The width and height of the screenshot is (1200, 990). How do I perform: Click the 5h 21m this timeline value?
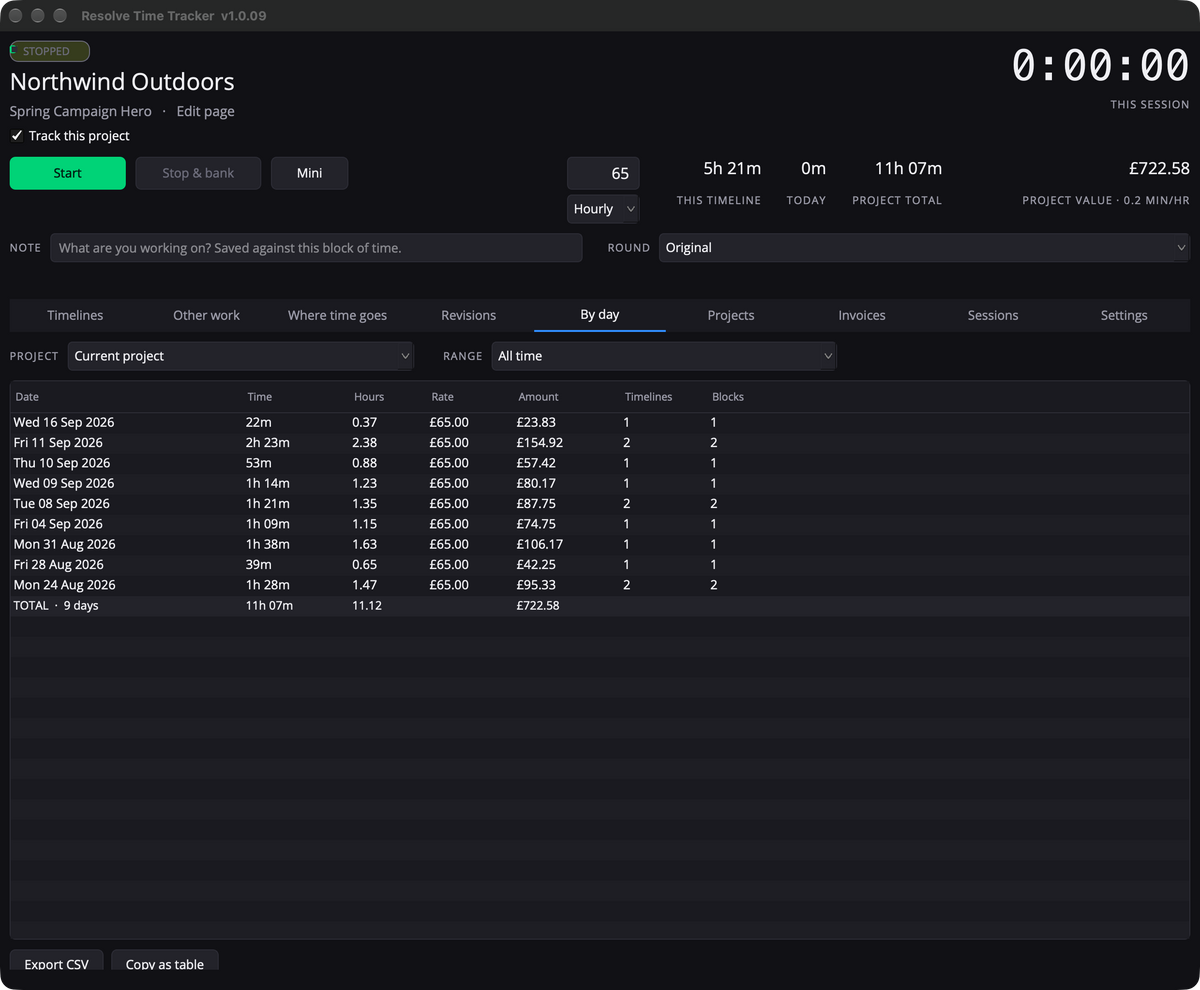click(x=732, y=168)
